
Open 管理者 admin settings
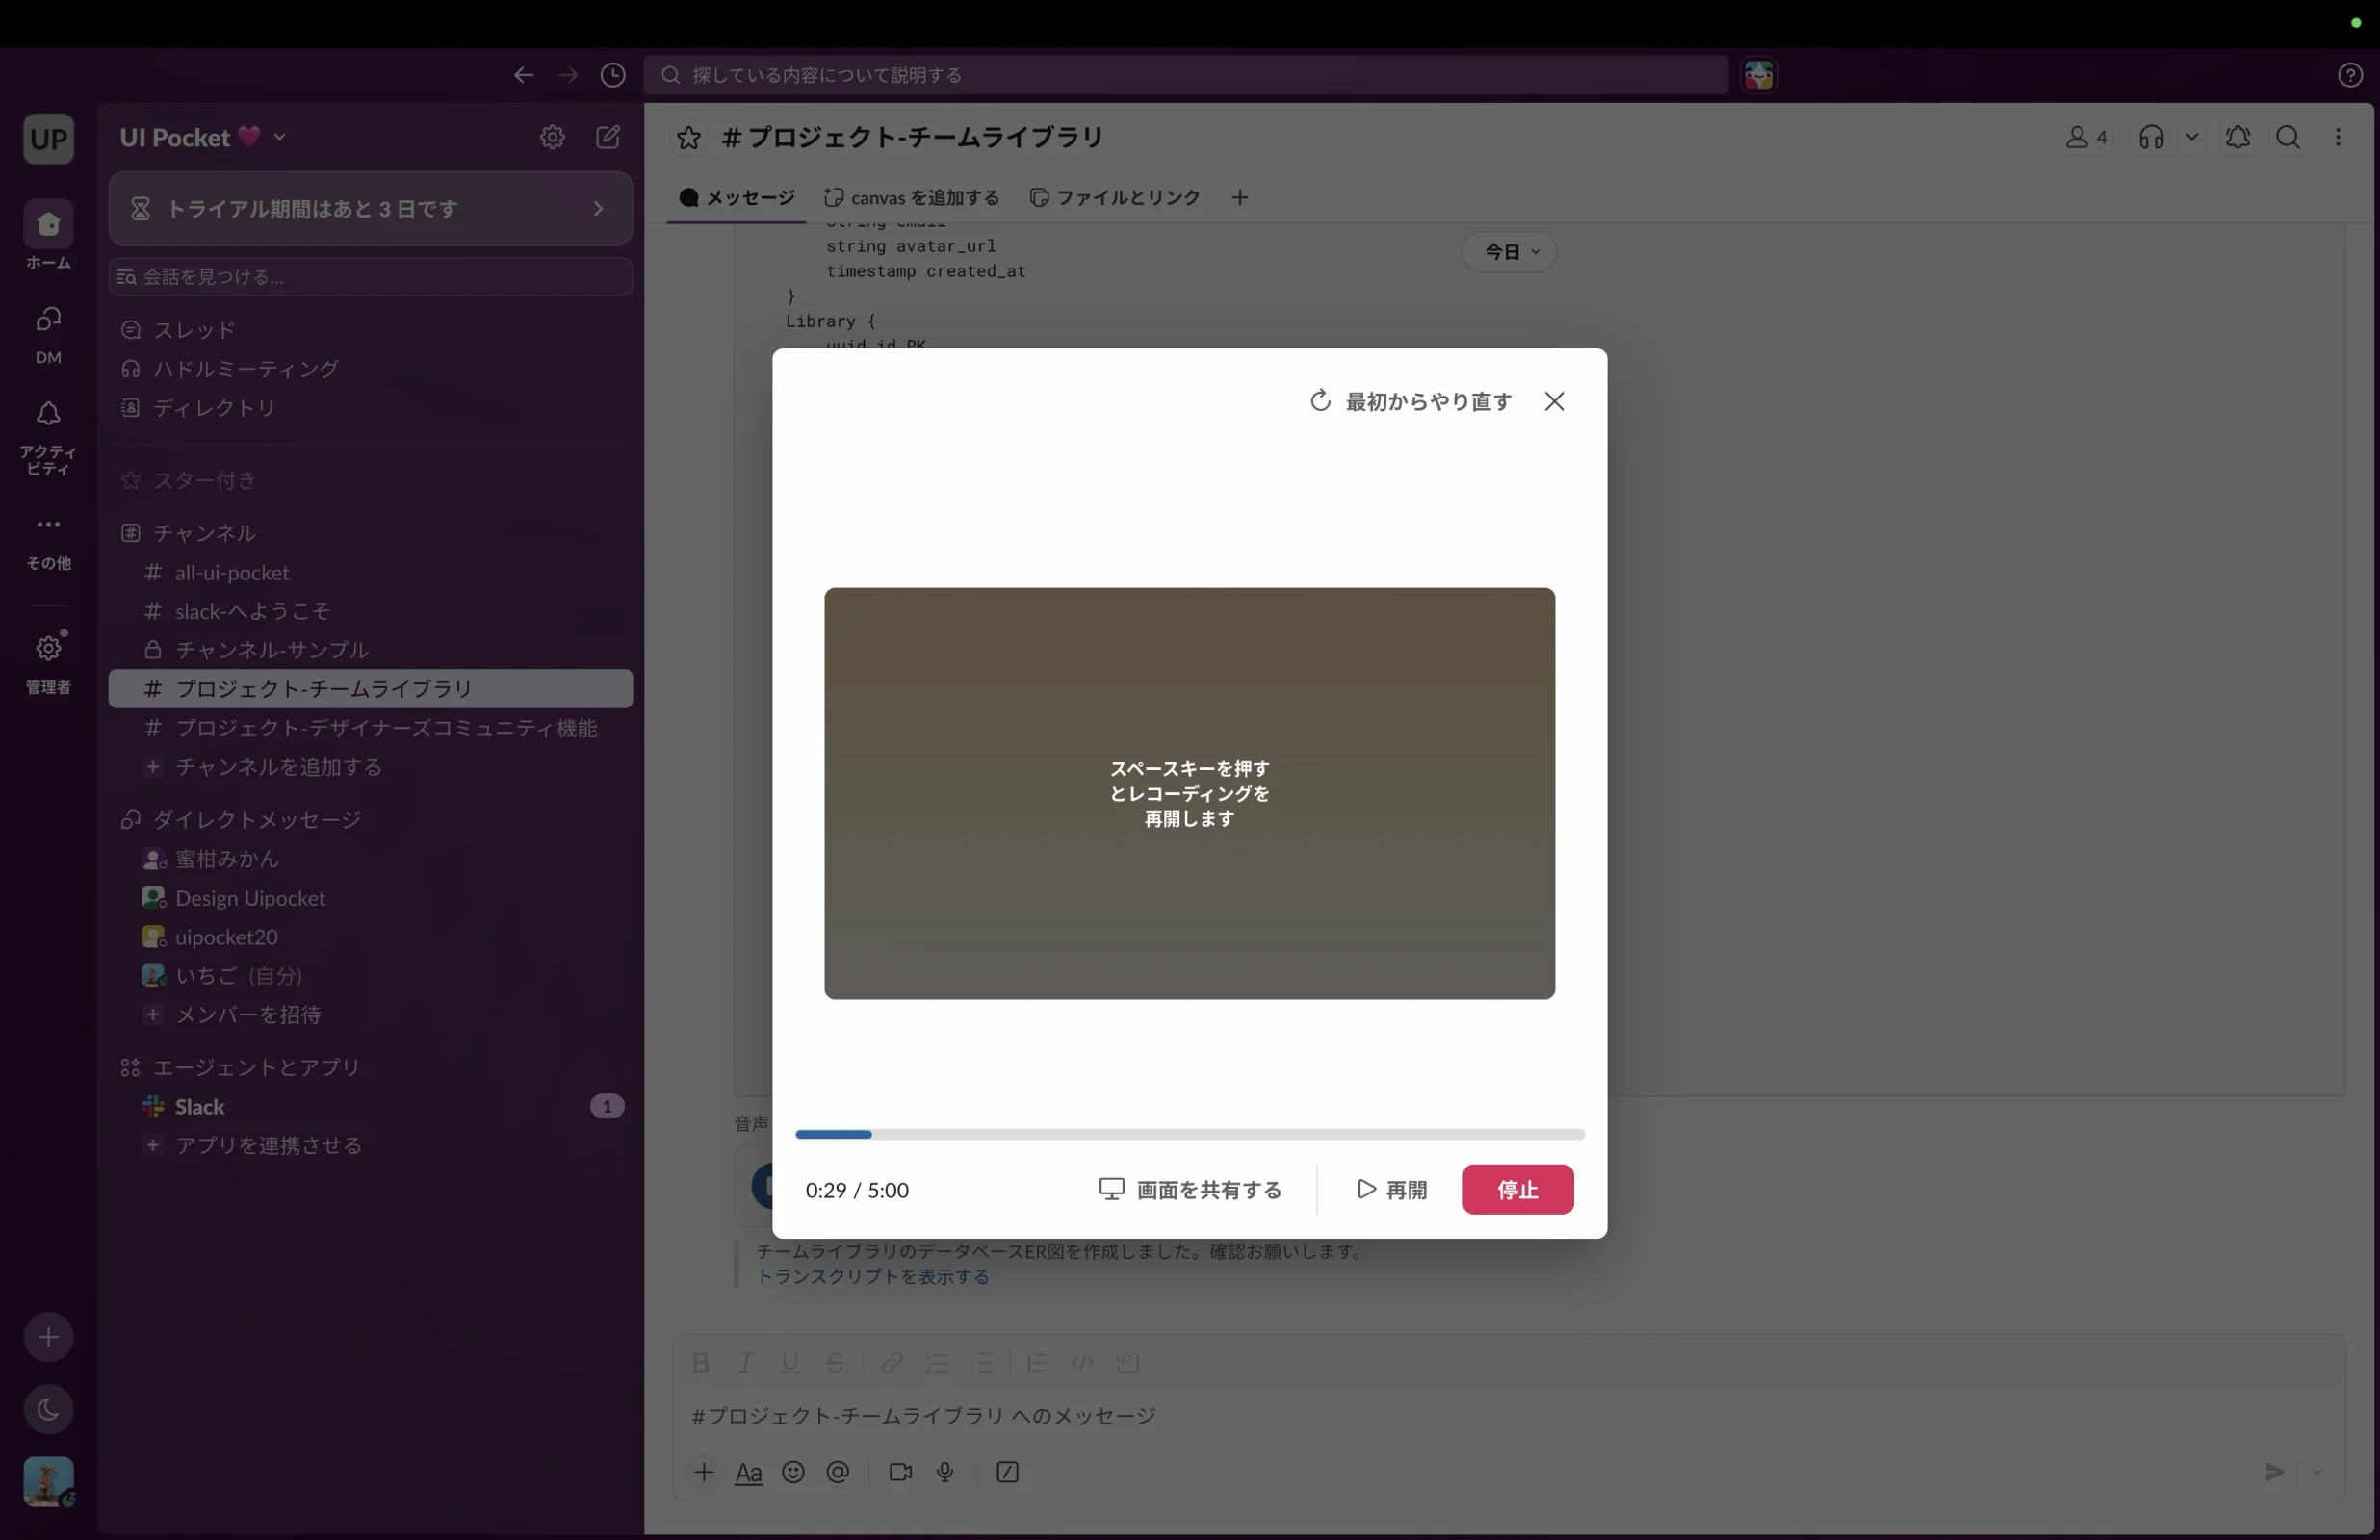48,661
